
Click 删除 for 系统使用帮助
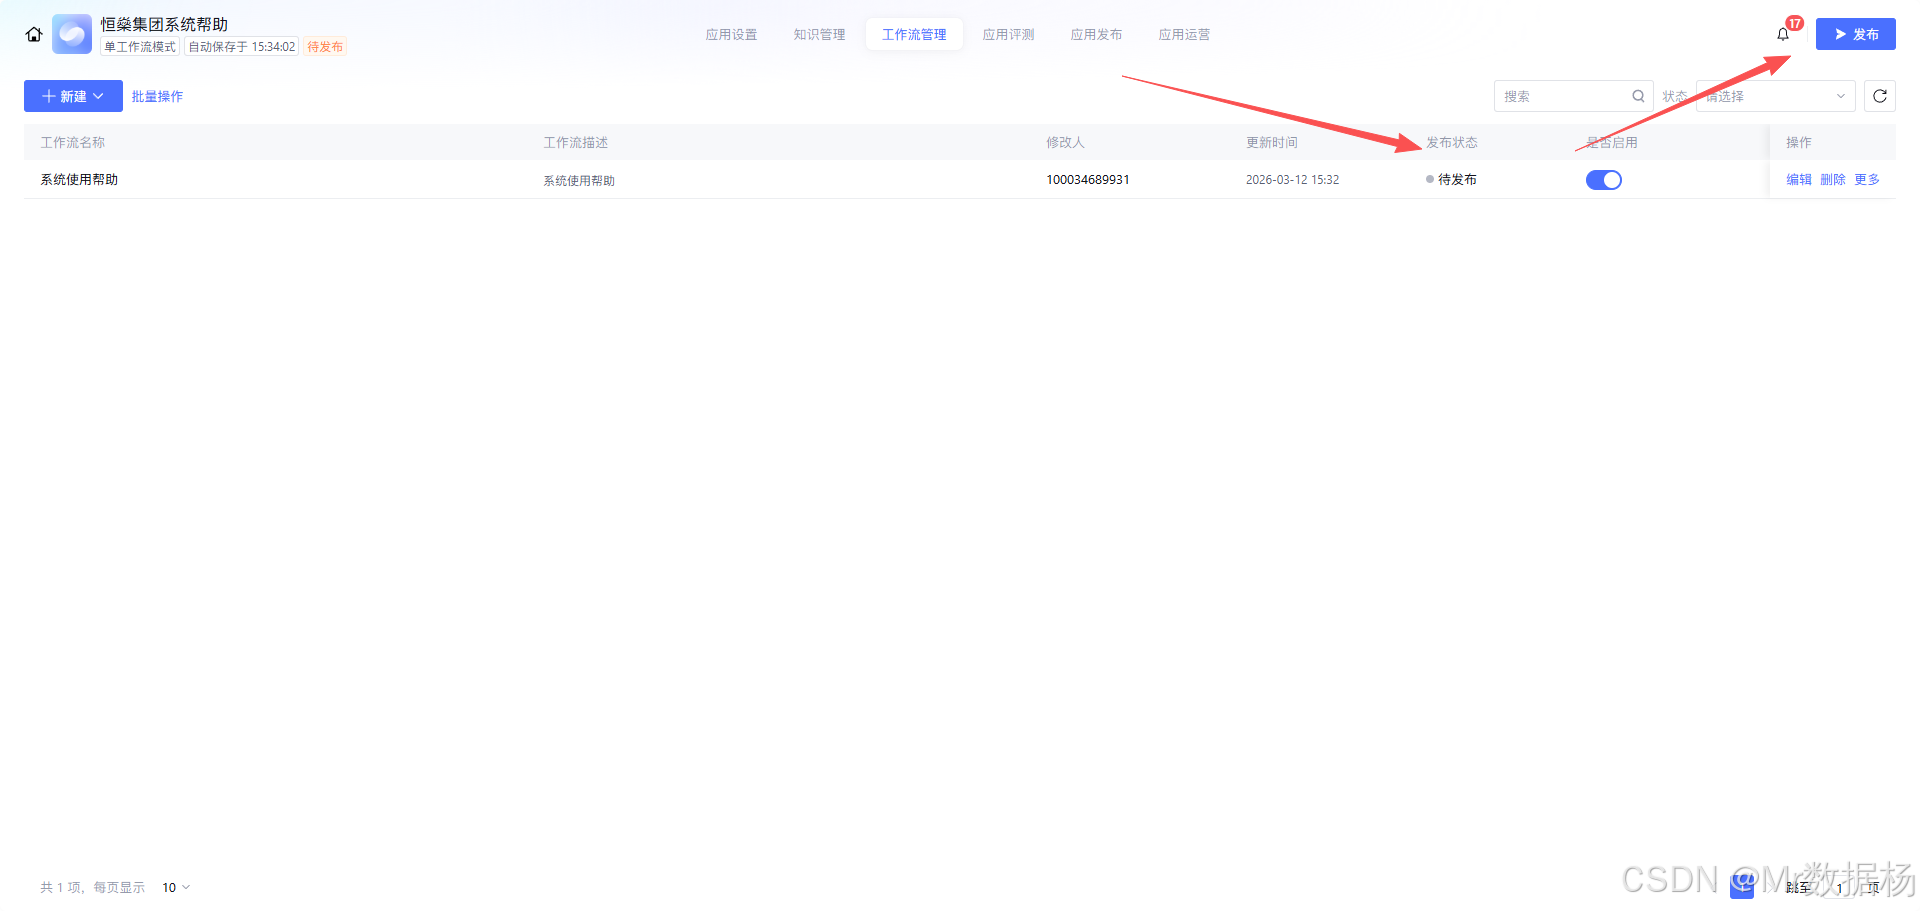(x=1833, y=179)
